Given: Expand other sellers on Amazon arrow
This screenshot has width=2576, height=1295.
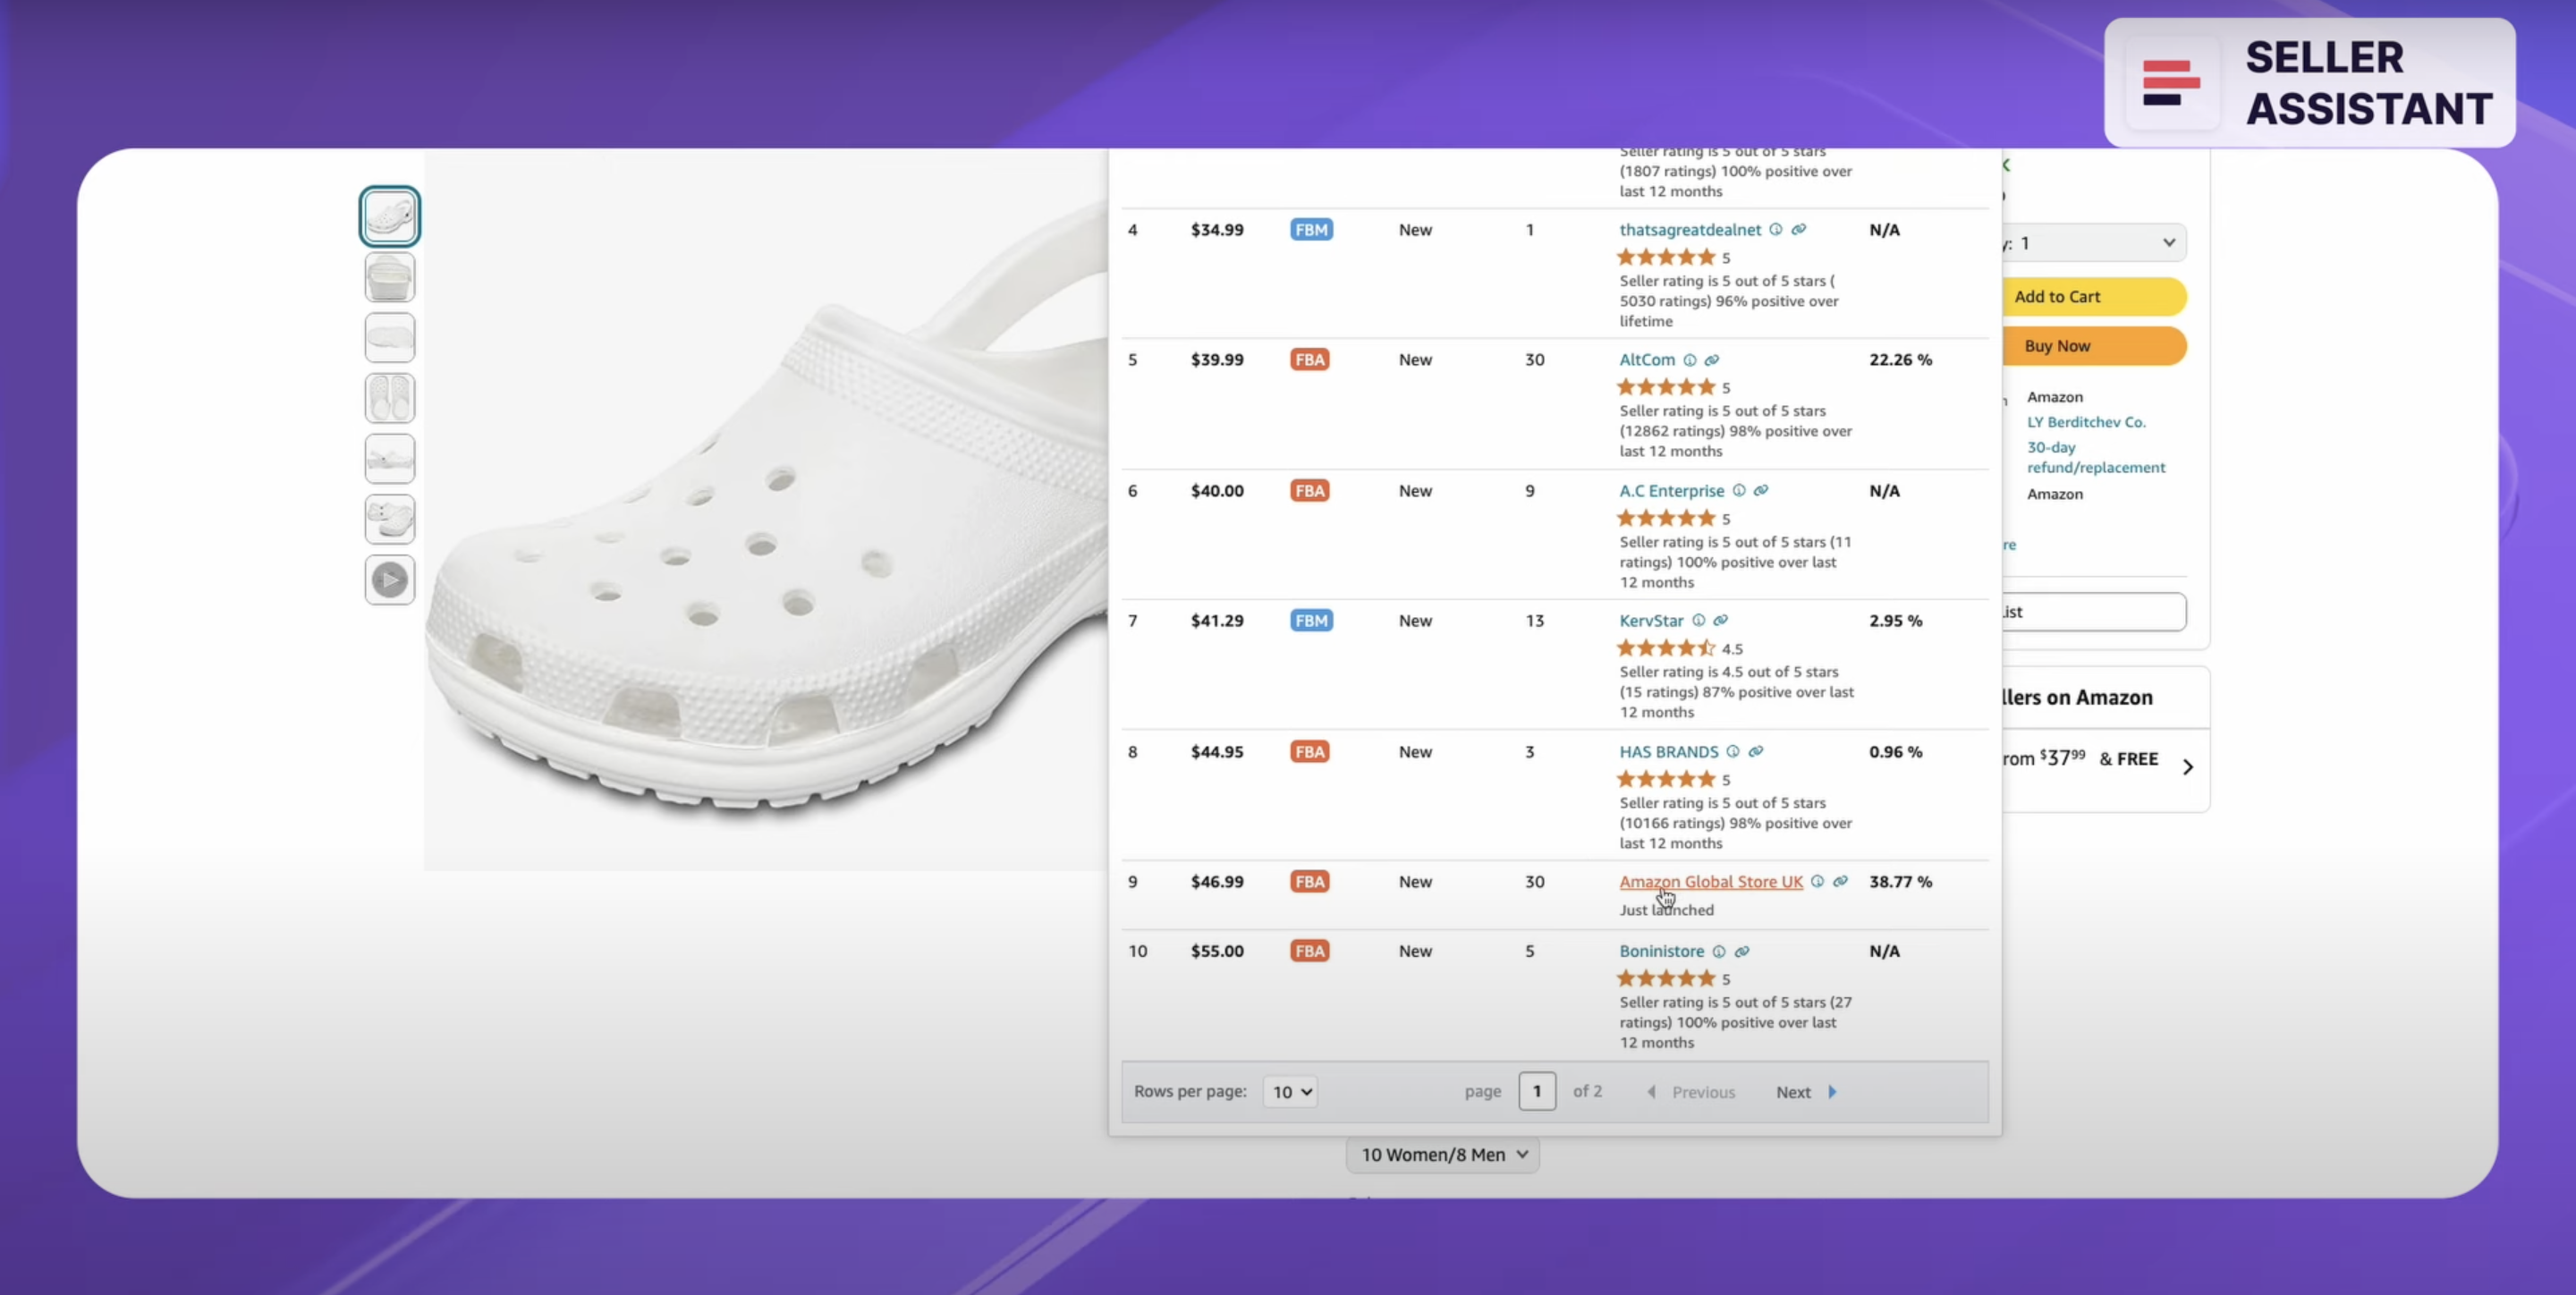Looking at the screenshot, I should click(2188, 767).
